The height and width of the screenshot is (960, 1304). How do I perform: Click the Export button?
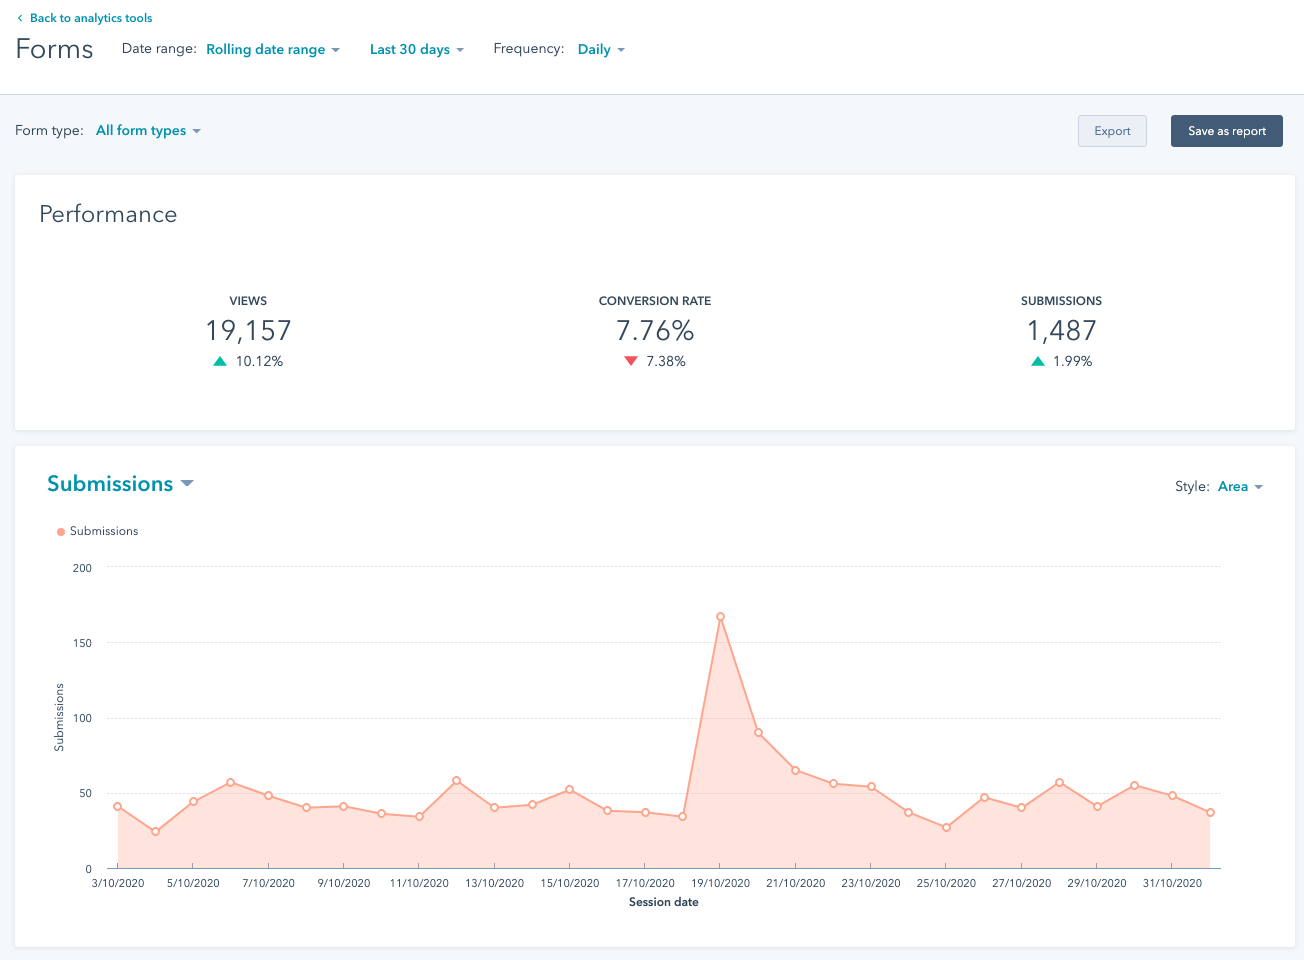[1112, 131]
